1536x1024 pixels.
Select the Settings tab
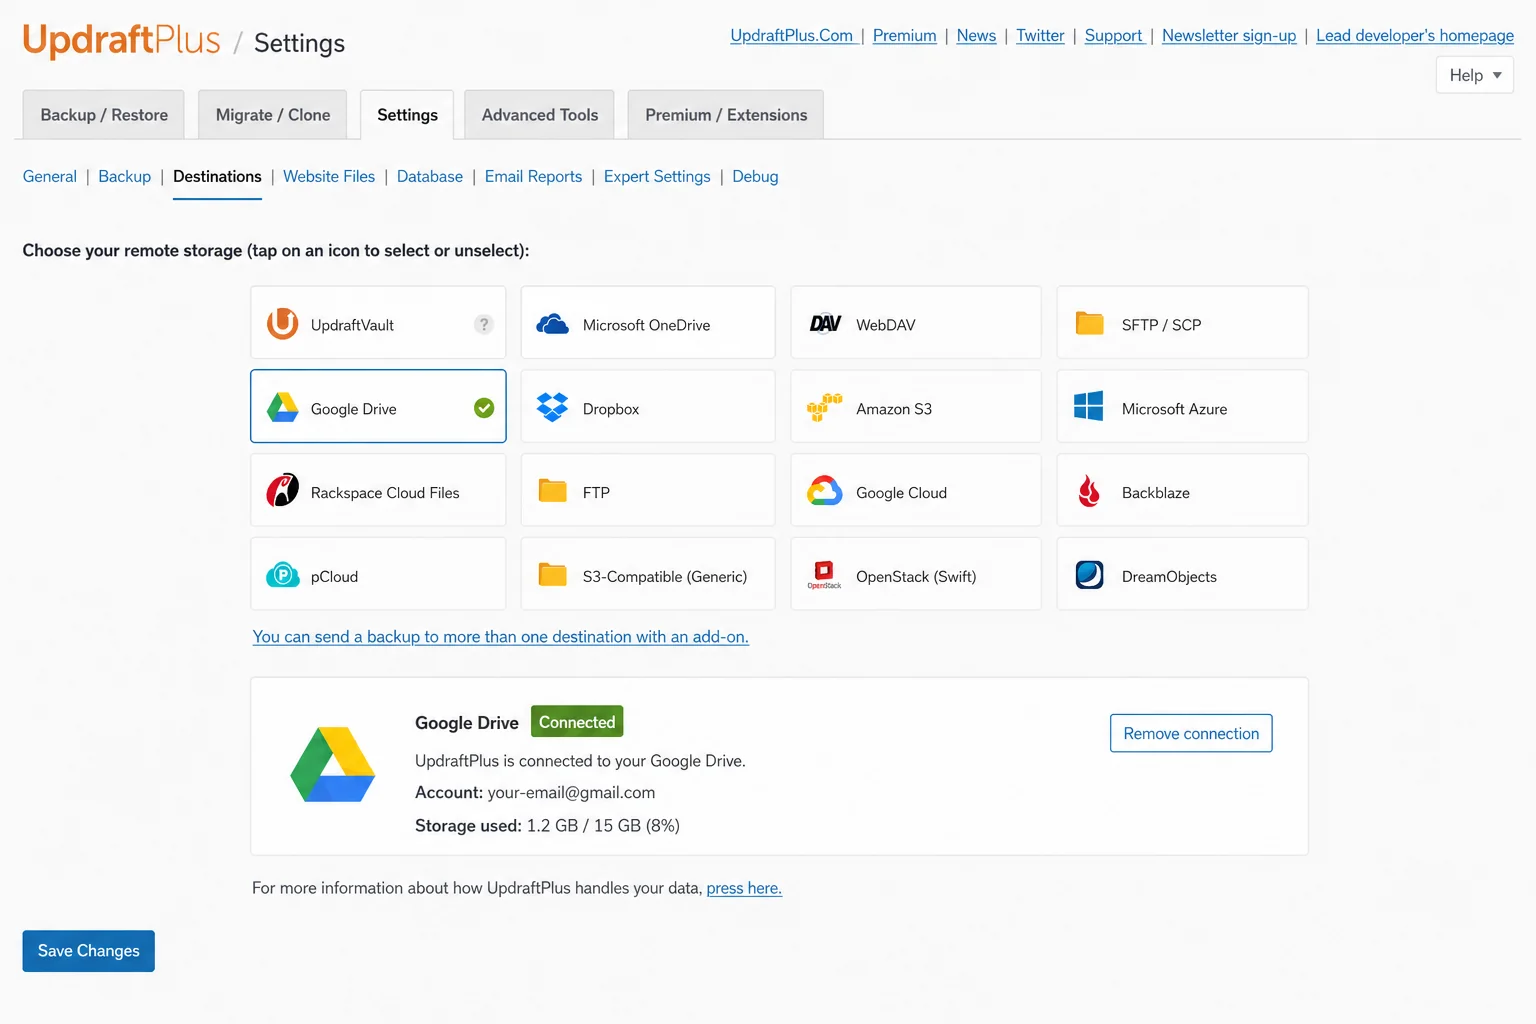point(407,115)
